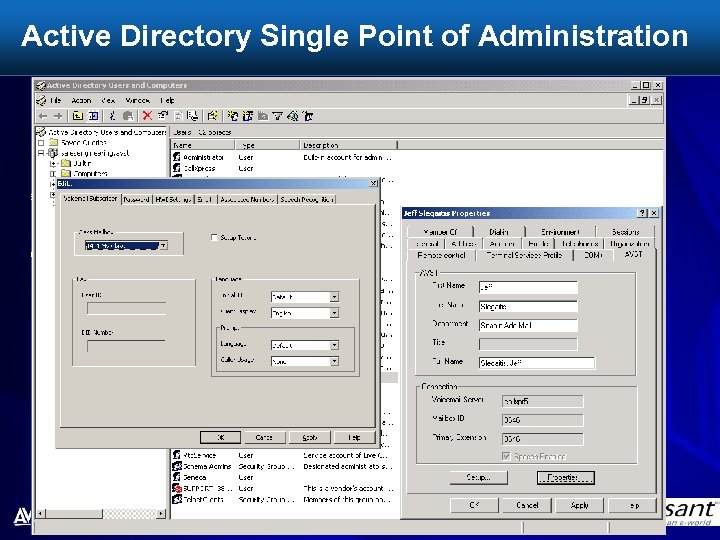720x540 pixels.
Task: Select the Terminal Services Profile tab
Action: click(524, 255)
